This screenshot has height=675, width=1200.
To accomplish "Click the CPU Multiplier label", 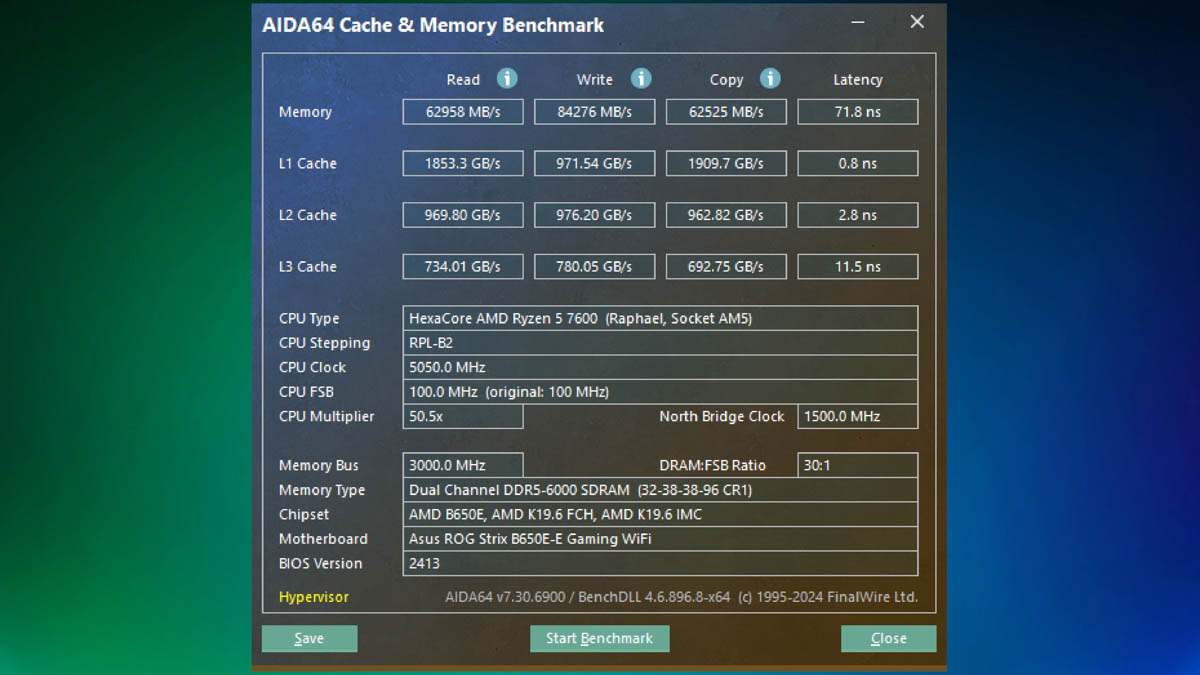I will (327, 416).
